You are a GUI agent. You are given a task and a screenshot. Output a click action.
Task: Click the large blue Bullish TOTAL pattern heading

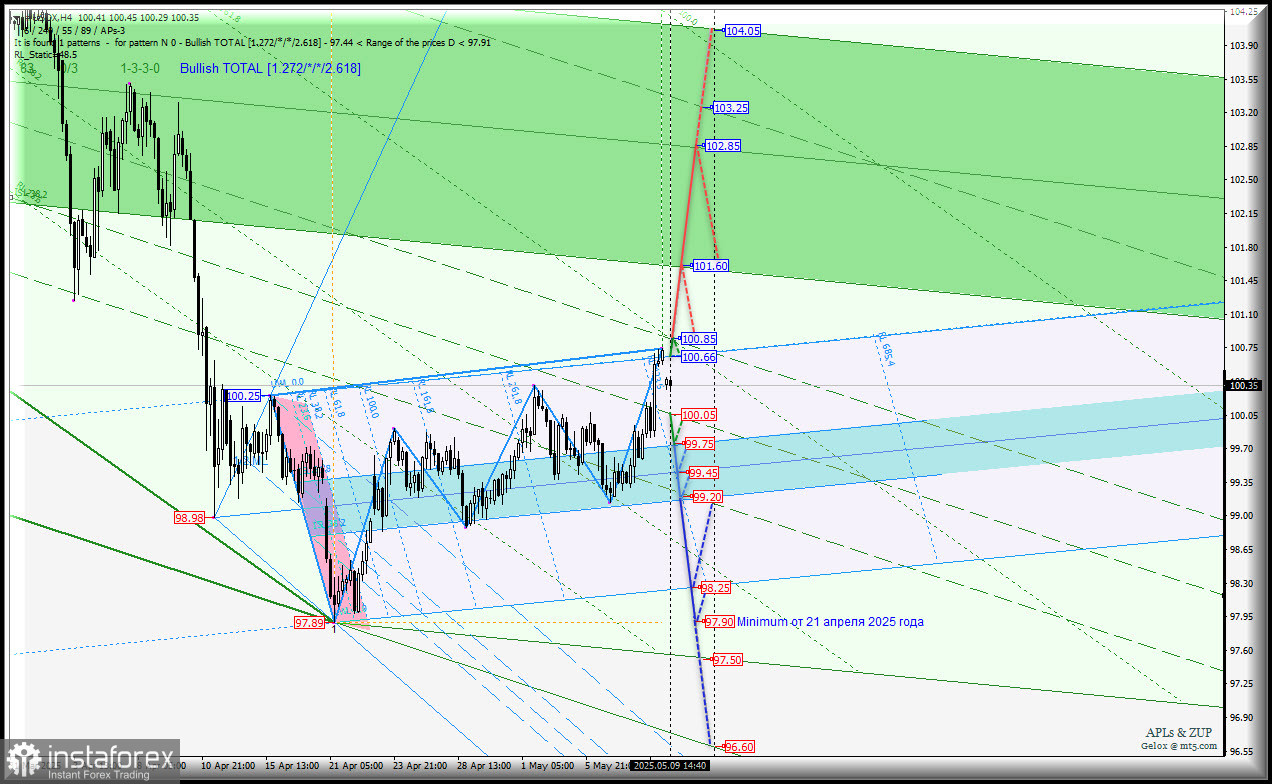coord(271,68)
